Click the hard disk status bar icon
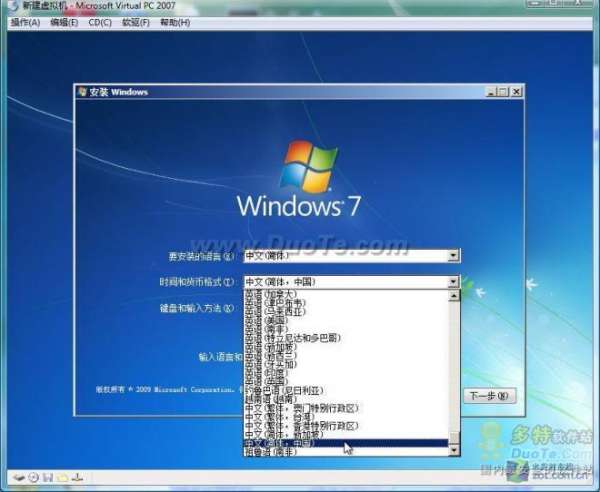The width and height of the screenshot is (600, 492). (19, 478)
